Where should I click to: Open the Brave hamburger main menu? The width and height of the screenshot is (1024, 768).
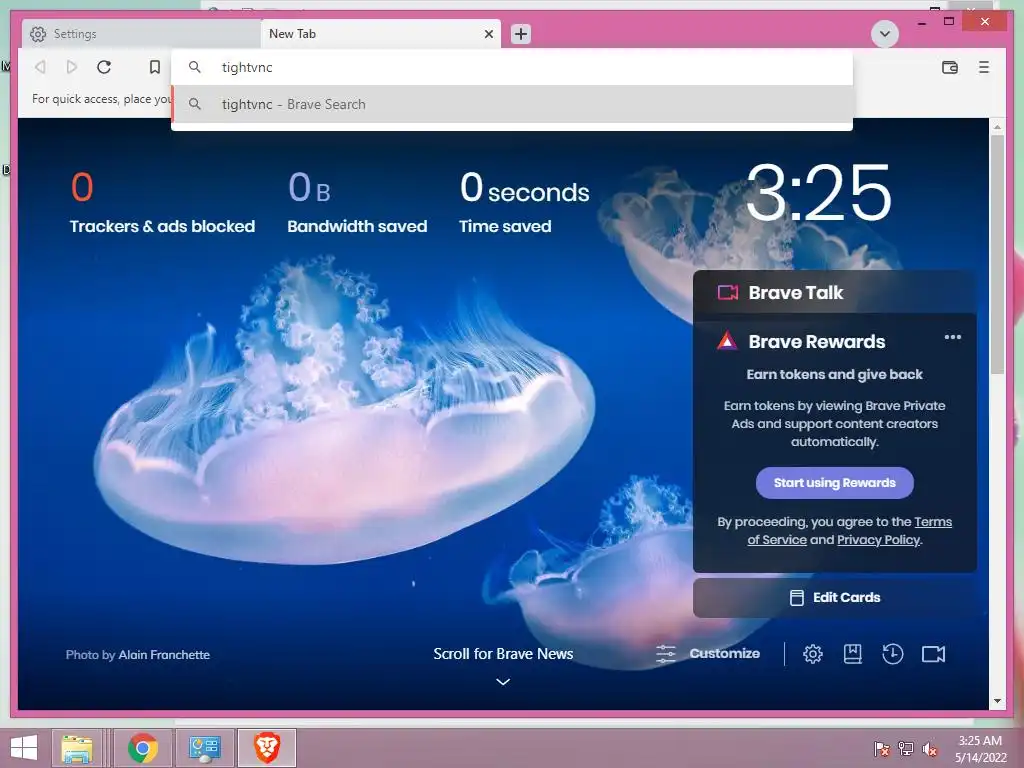(984, 67)
